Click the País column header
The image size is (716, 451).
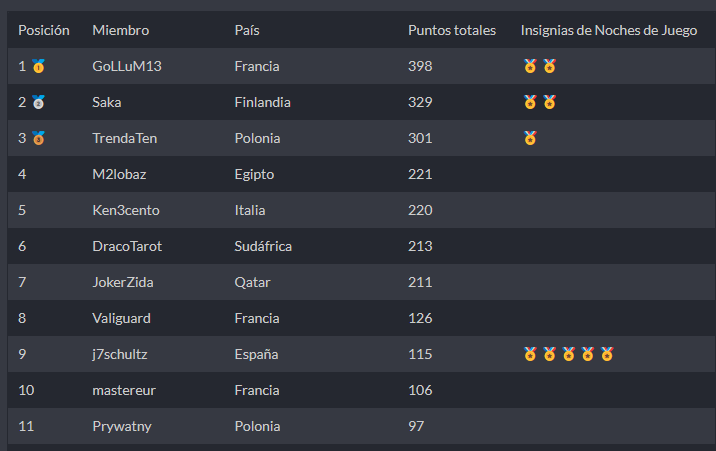(x=247, y=30)
